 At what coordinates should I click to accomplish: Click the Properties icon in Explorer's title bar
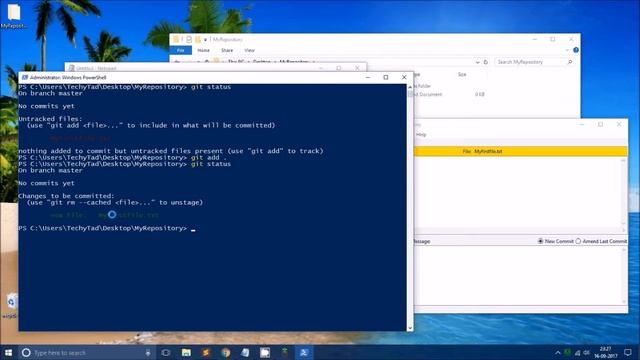tap(189, 39)
